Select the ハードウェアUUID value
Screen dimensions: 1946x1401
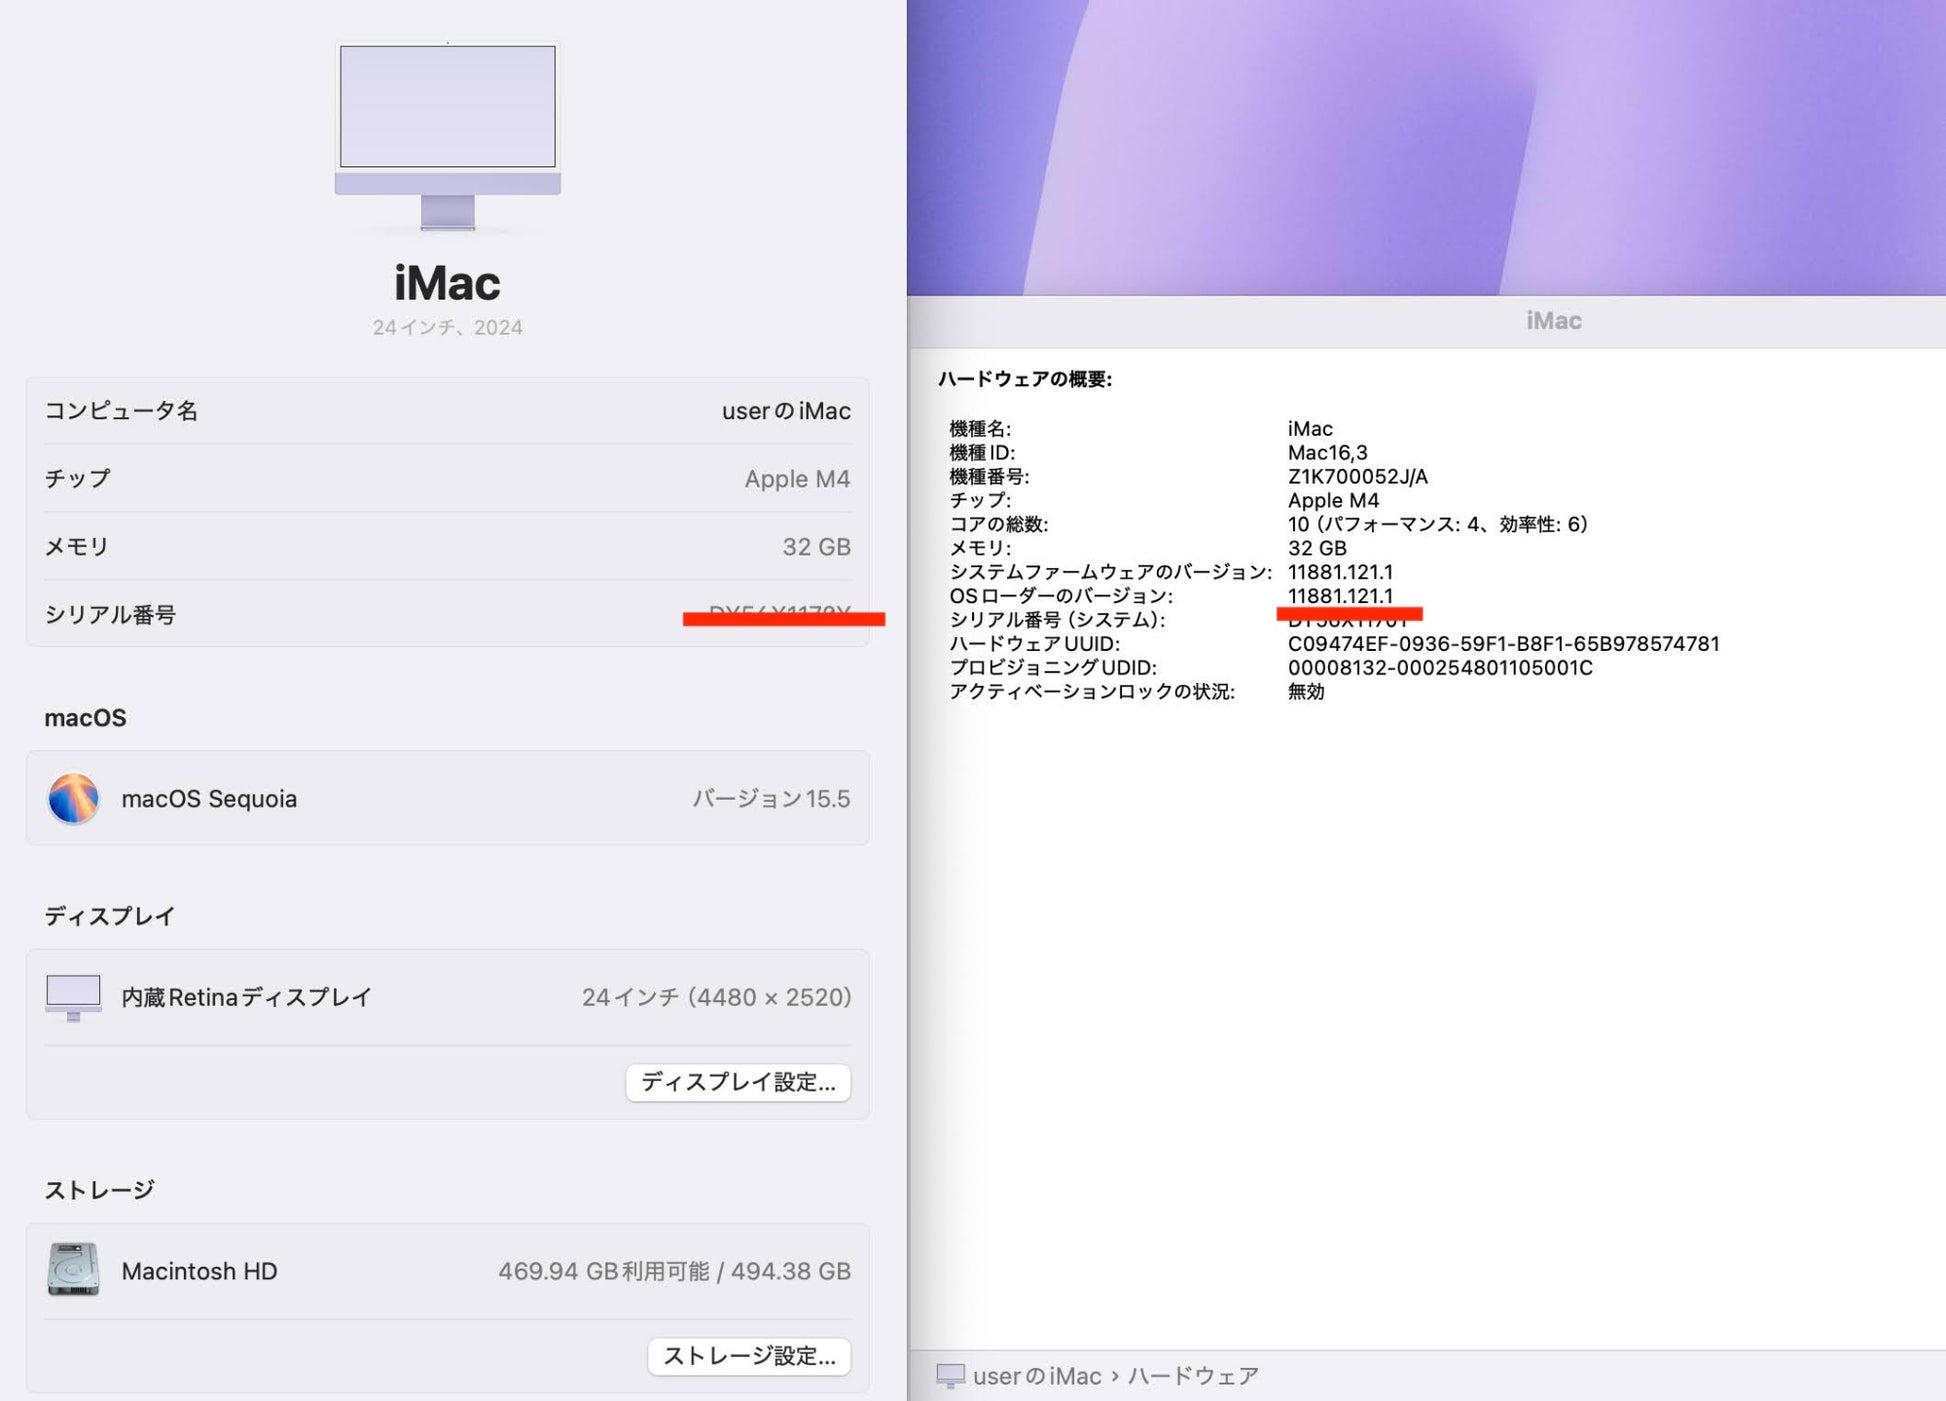1503,644
